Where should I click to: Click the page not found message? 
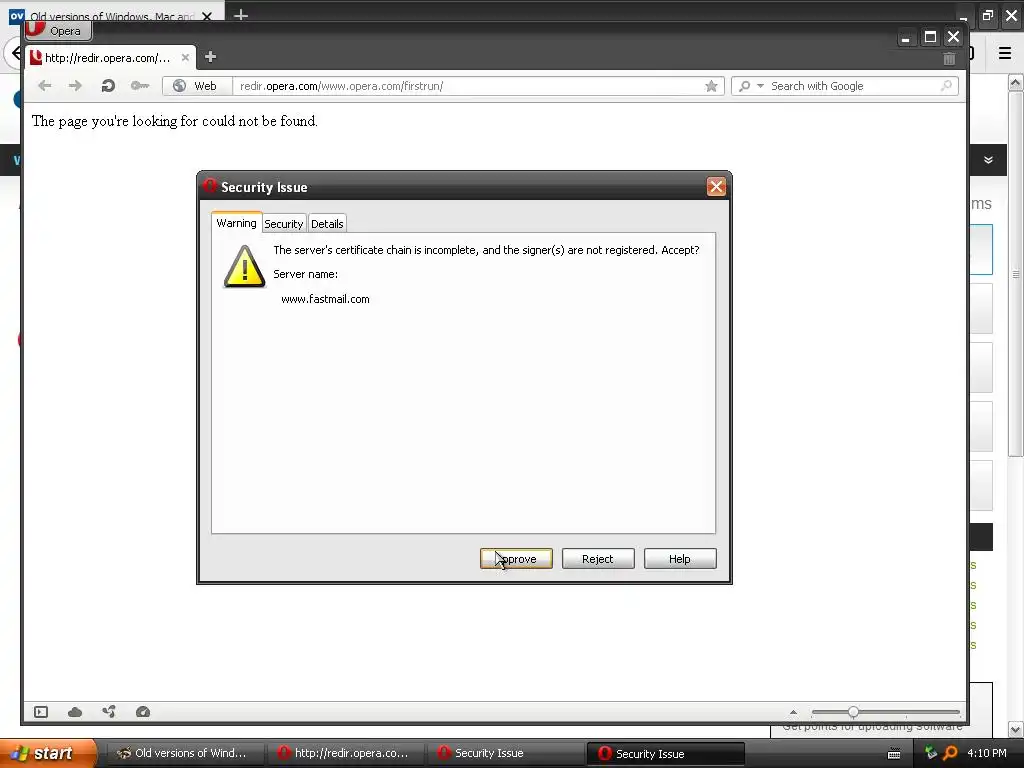point(174,121)
